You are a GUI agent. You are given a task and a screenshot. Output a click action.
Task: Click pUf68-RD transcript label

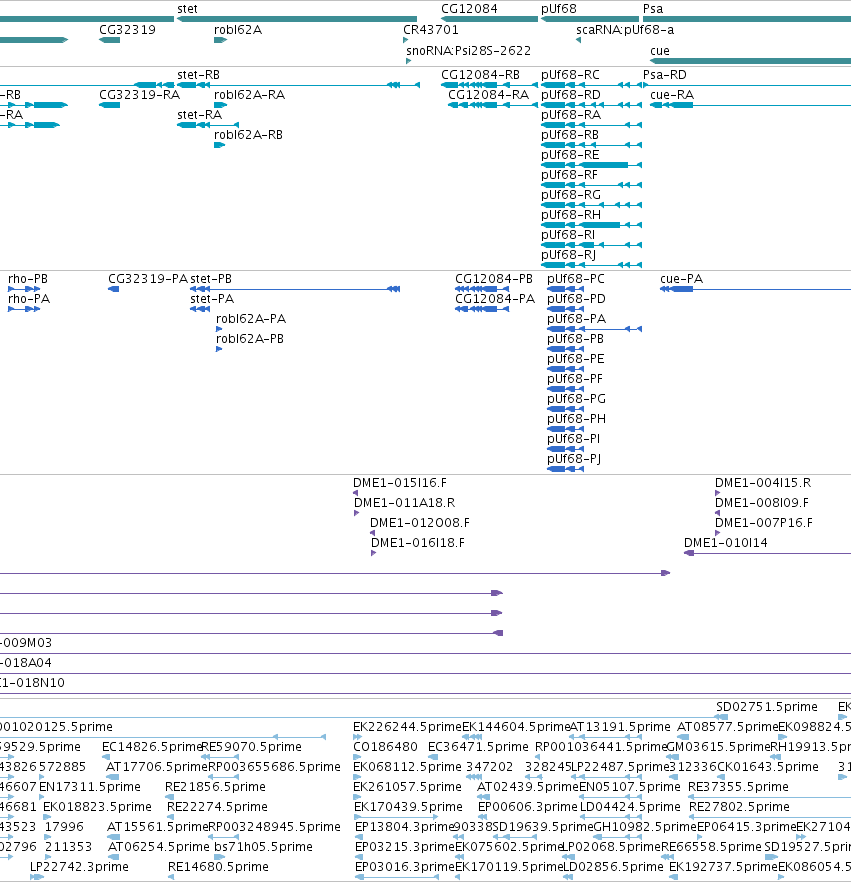(x=571, y=95)
